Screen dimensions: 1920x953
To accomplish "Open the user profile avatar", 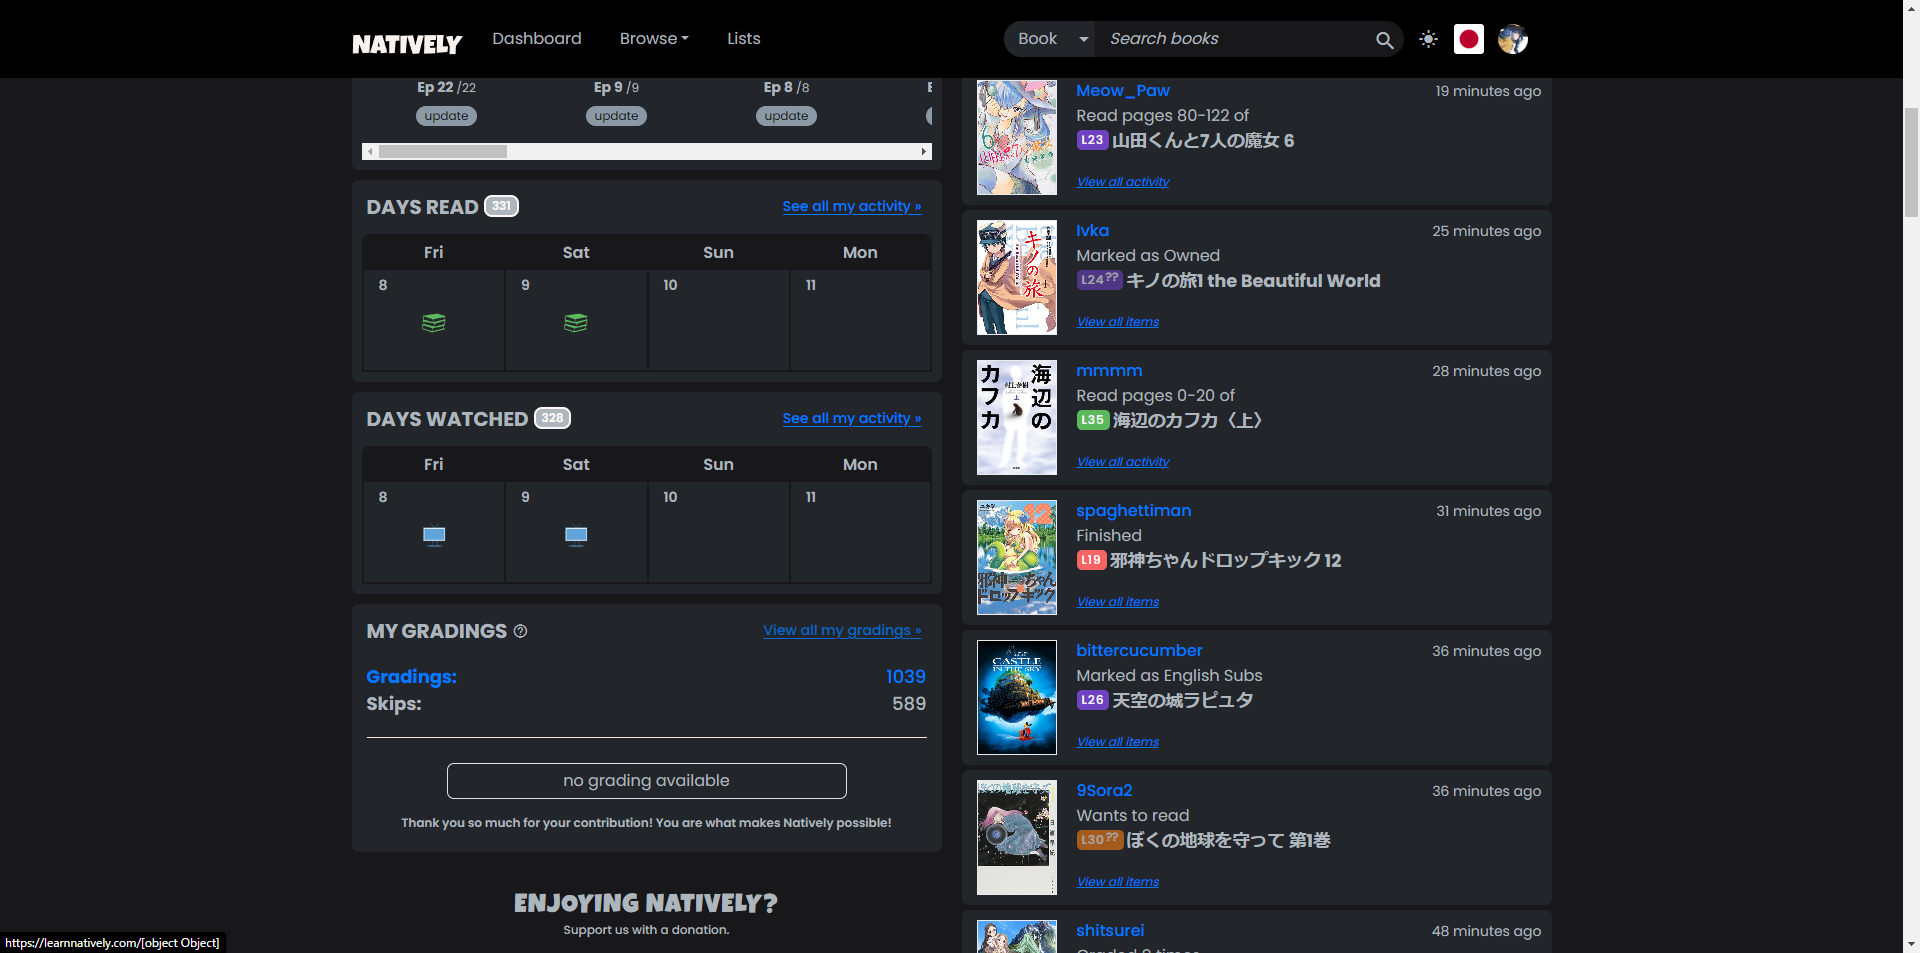I will coord(1512,39).
